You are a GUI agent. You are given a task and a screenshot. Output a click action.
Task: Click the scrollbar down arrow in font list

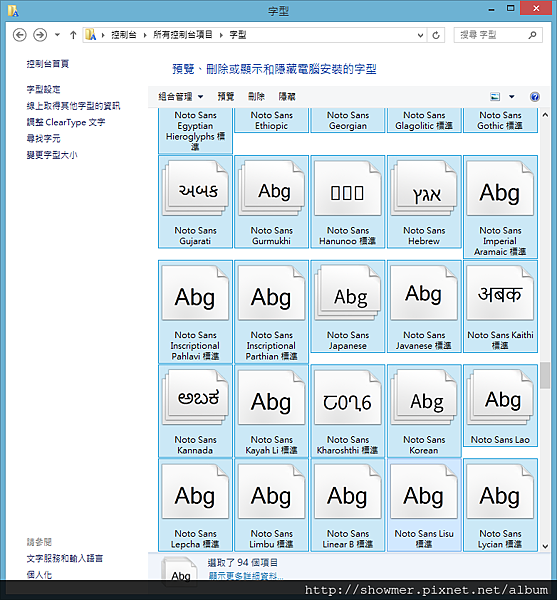(x=545, y=546)
